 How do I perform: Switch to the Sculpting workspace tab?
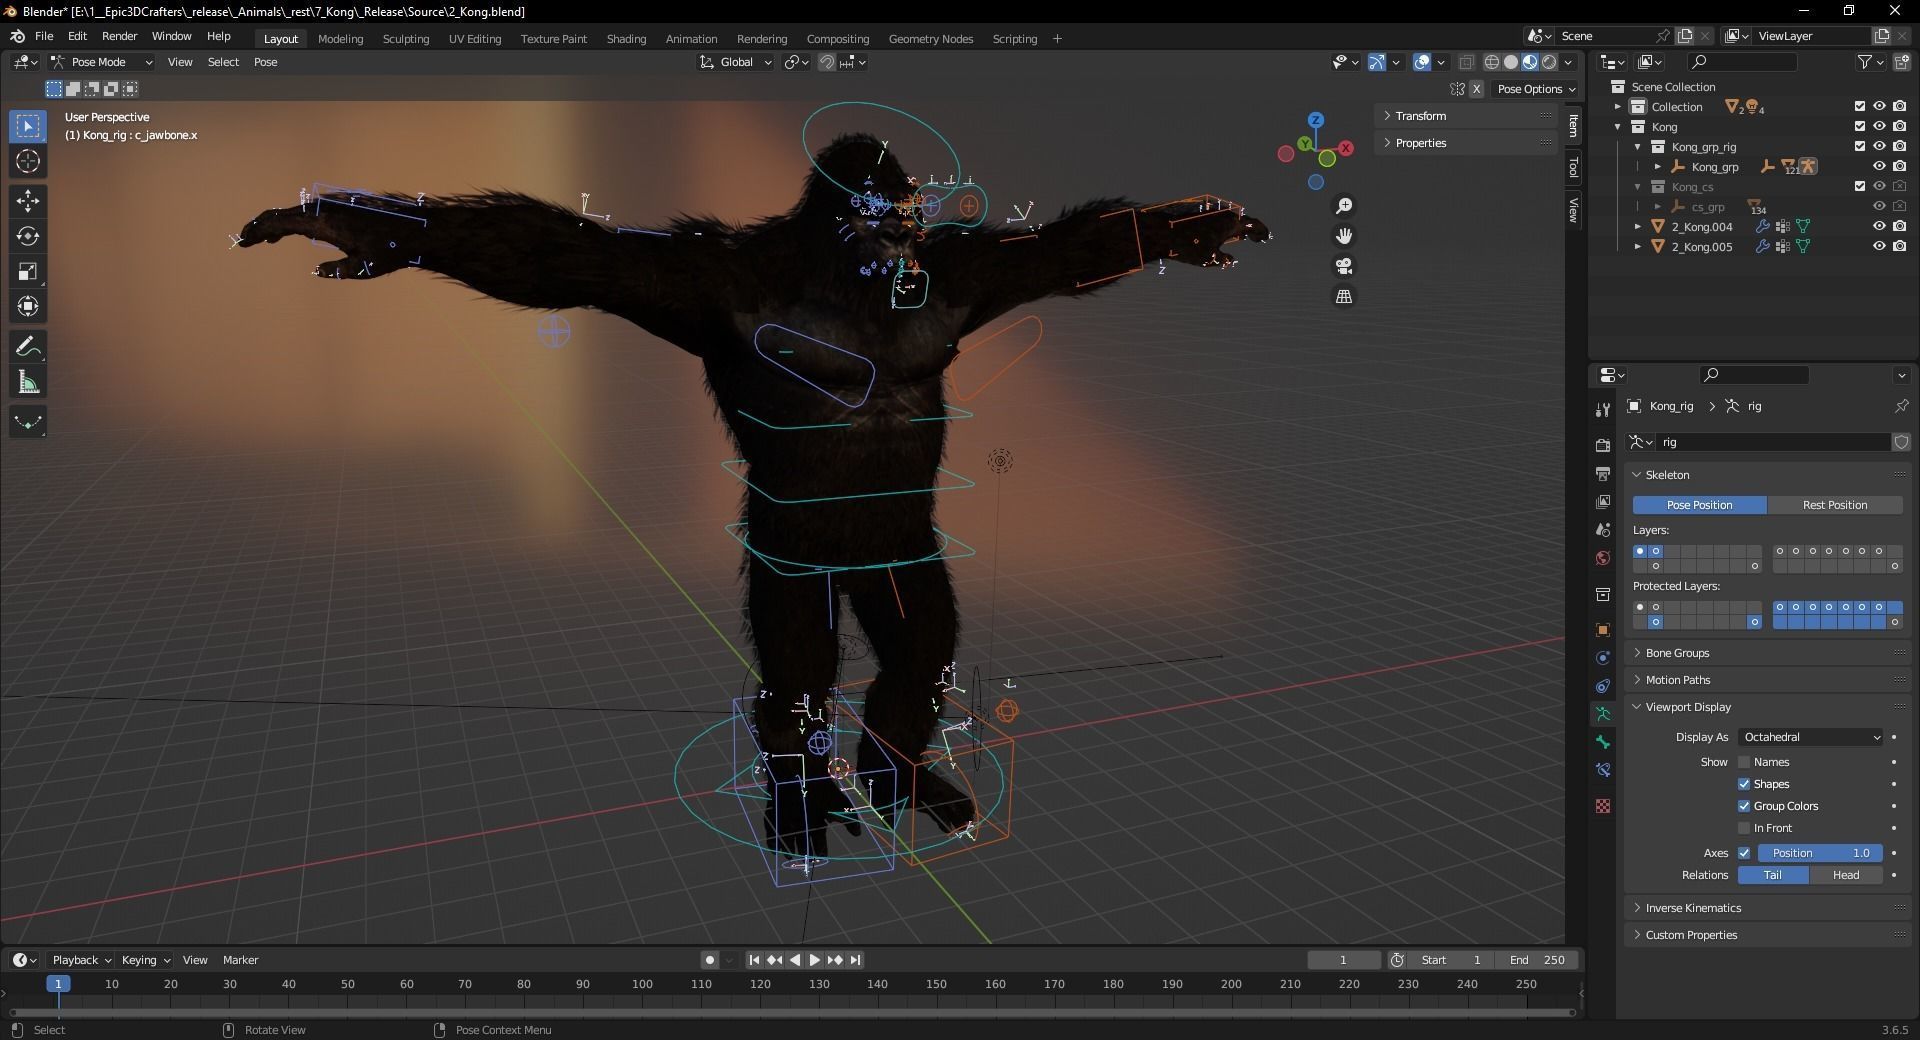click(x=406, y=39)
